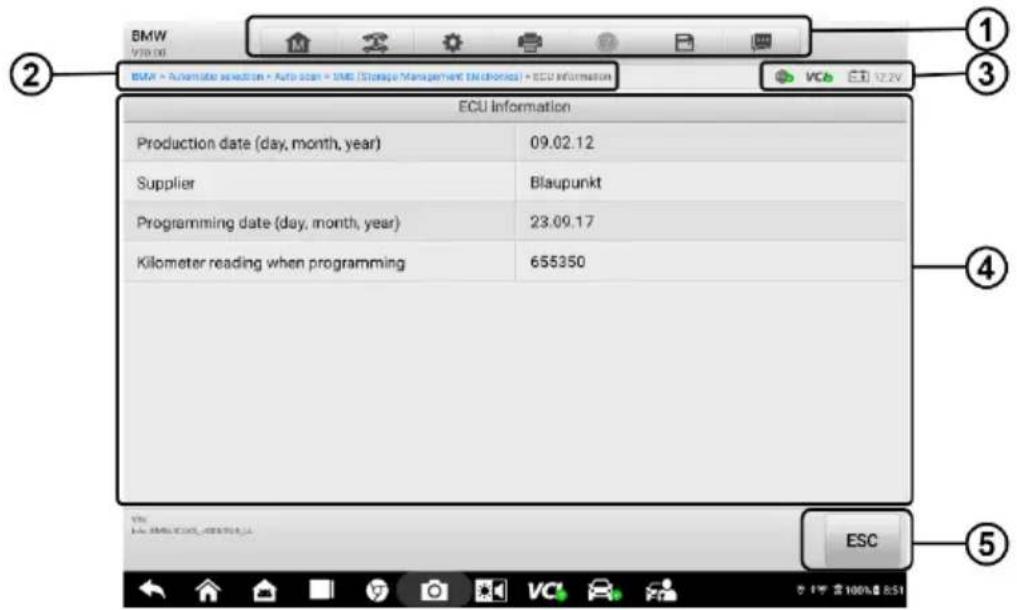
Task: Tap the Android home icon
Action: tap(208, 591)
